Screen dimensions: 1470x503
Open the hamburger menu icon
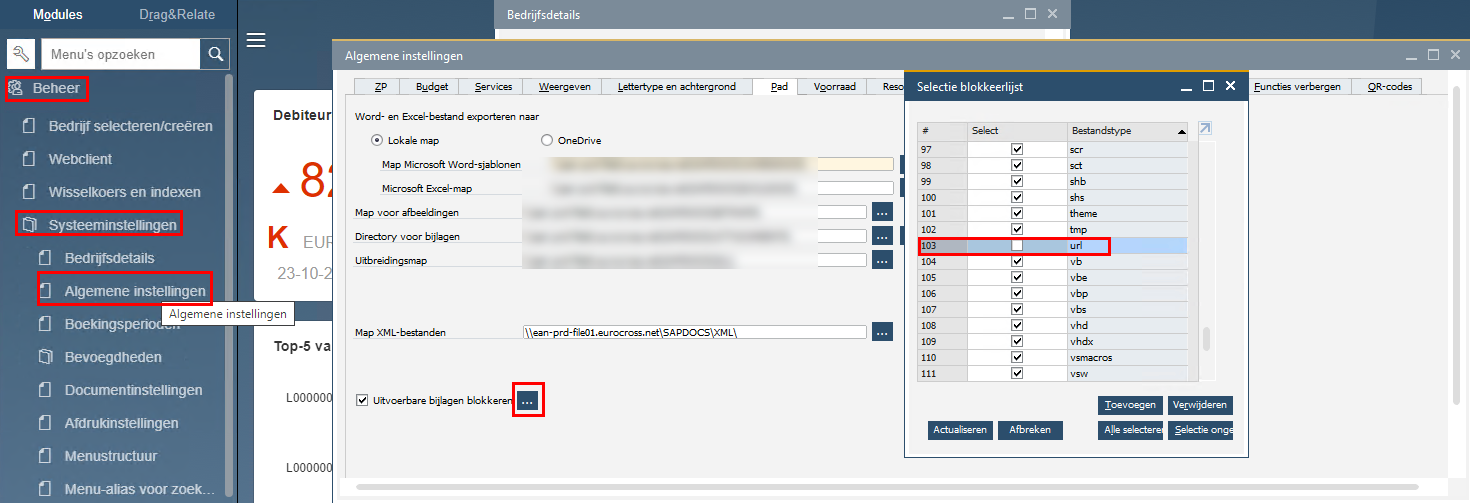tap(256, 40)
